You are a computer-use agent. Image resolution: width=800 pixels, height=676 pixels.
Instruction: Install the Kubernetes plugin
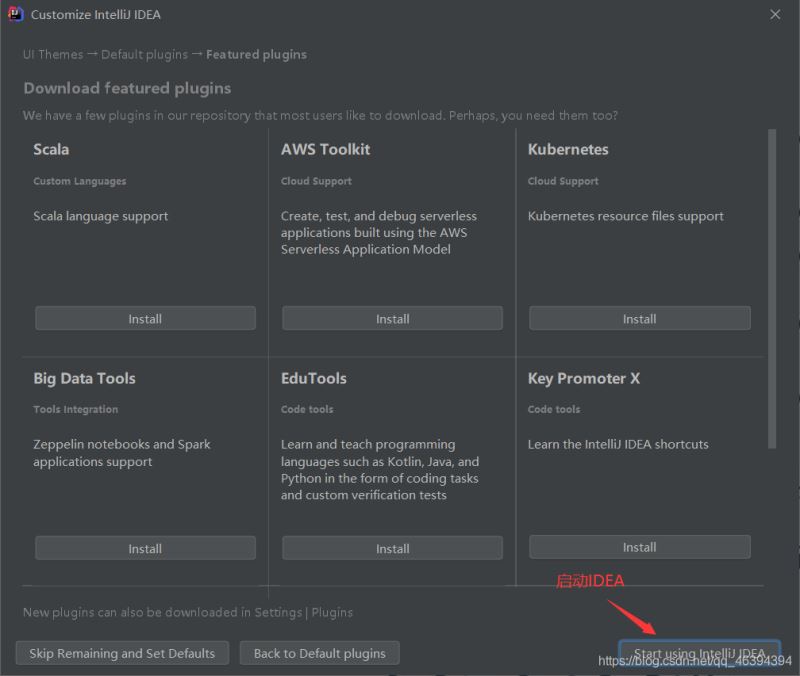point(639,318)
